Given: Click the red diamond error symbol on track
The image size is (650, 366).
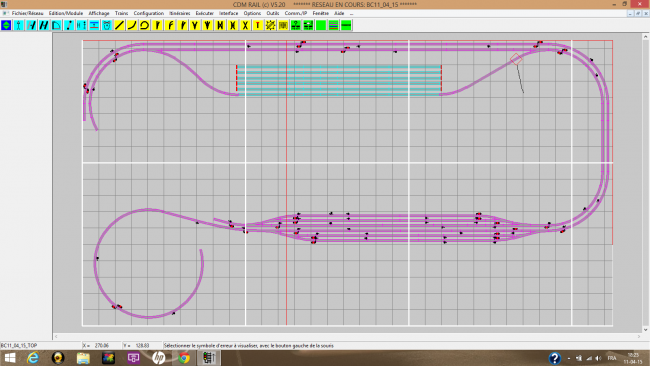Looking at the screenshot, I should [516, 59].
